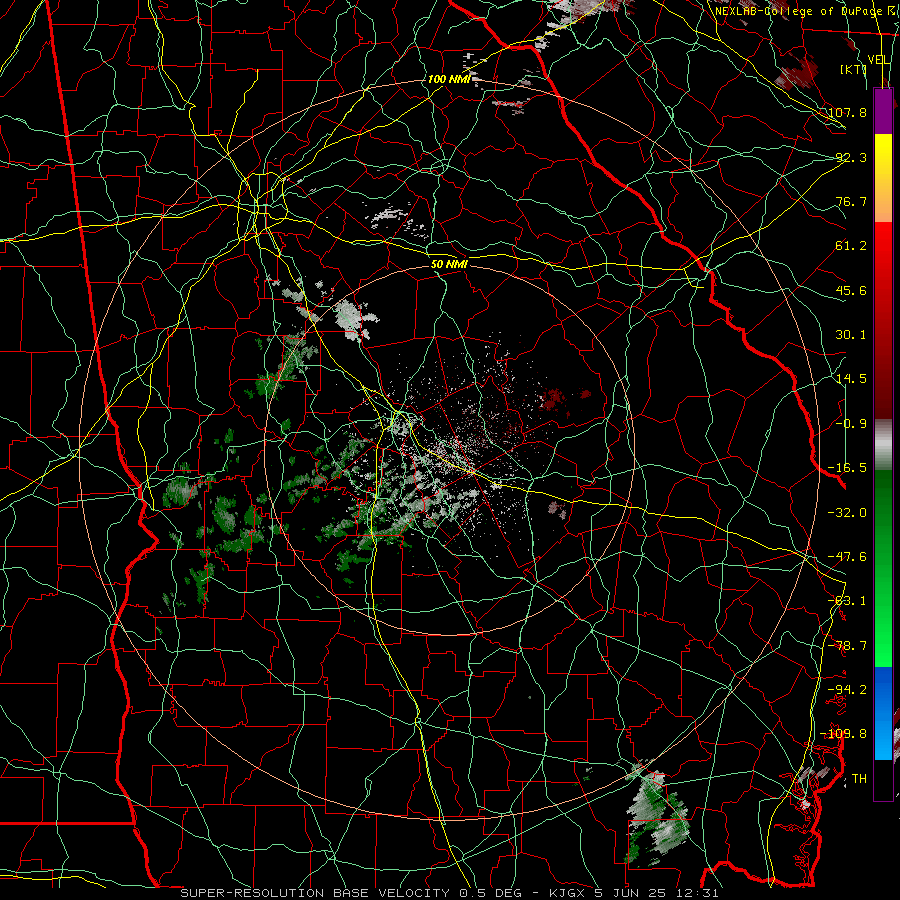Click the 107.8 velocity scale value

tap(847, 112)
